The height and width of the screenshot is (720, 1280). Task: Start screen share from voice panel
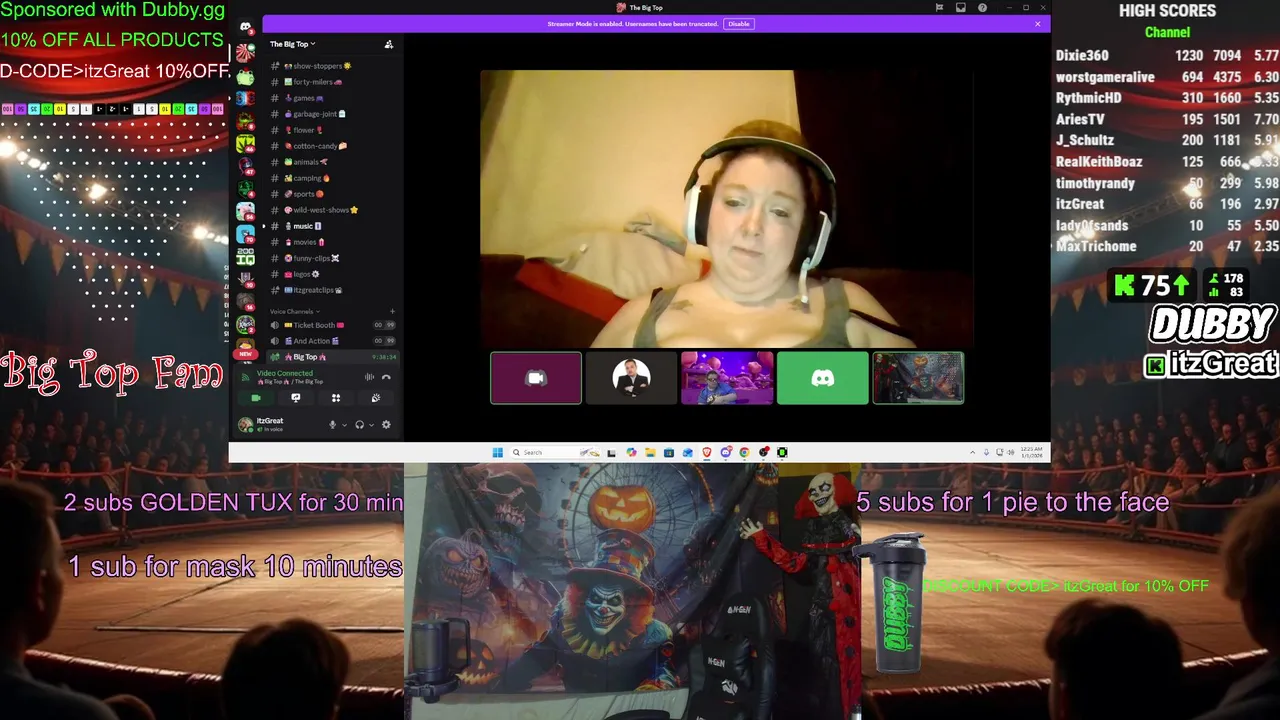[x=295, y=398]
